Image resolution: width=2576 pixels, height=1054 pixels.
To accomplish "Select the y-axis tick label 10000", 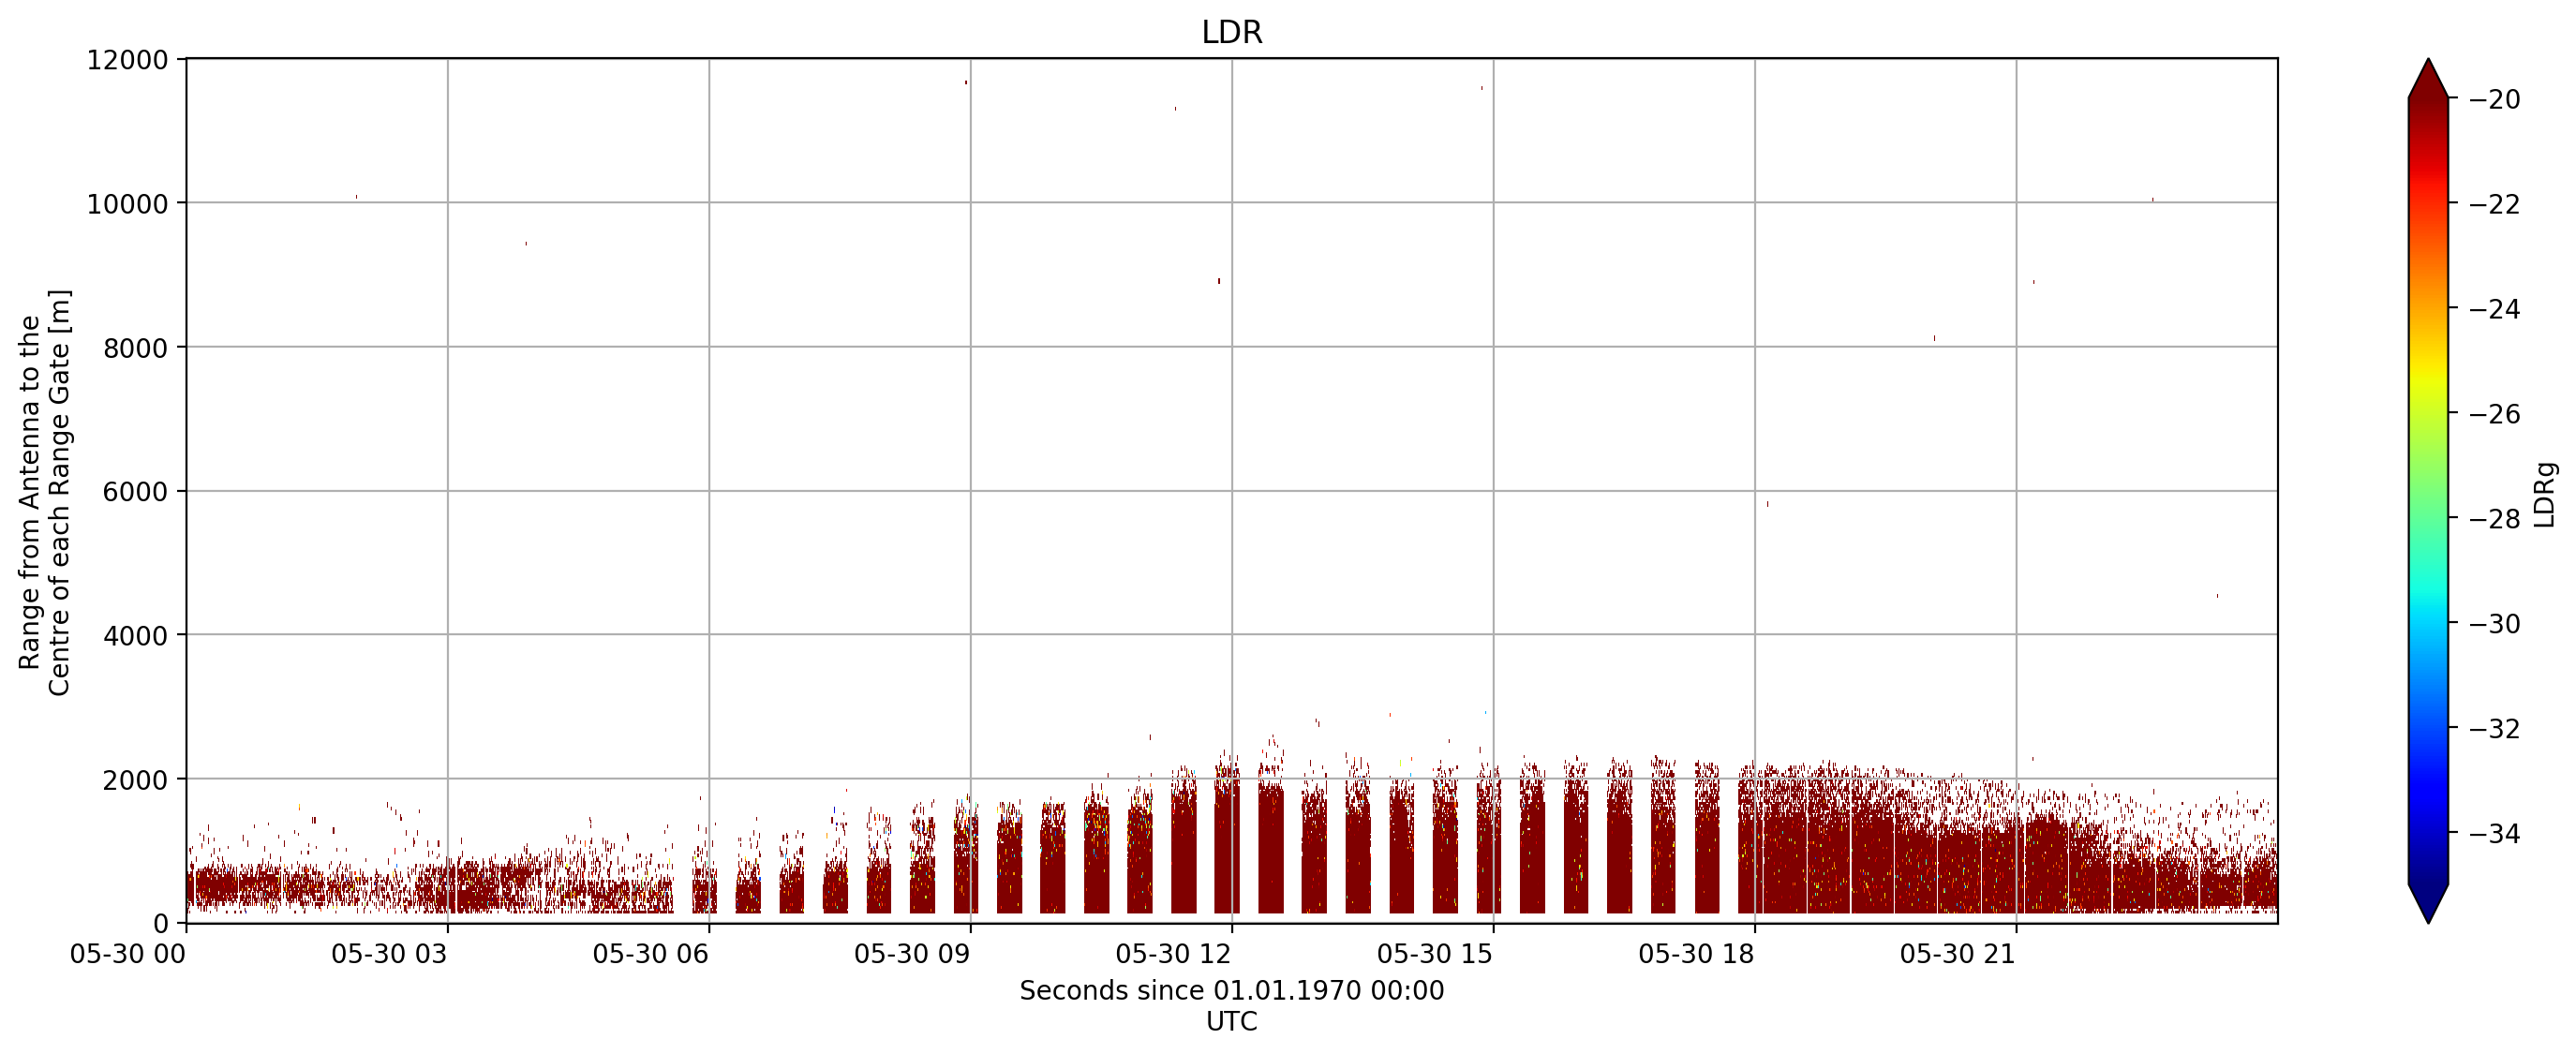I will pyautogui.click(x=127, y=204).
